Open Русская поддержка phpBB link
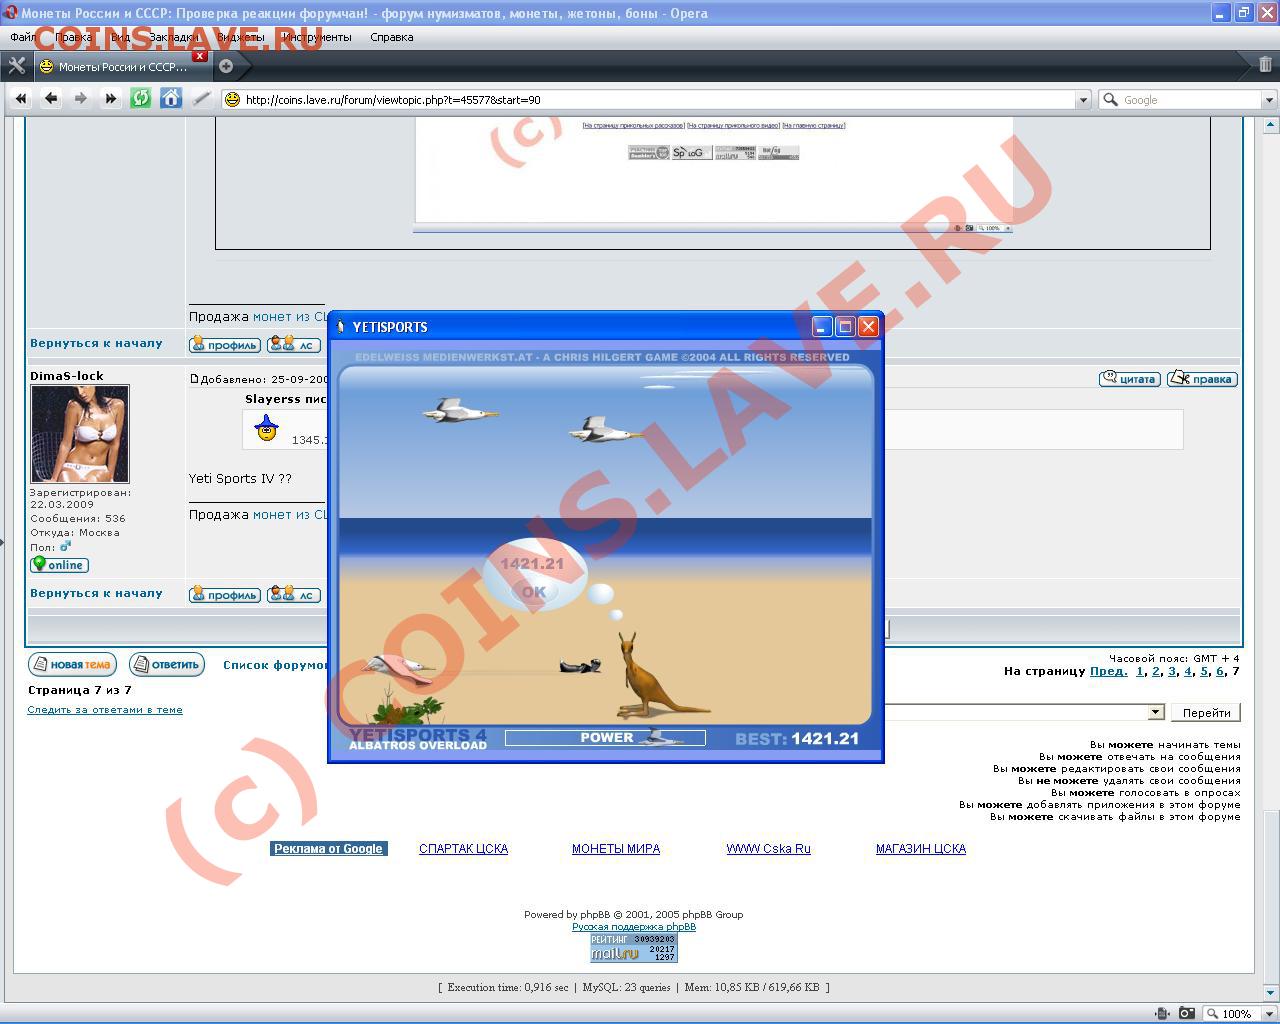Screen dimensions: 1280x1024 [634, 927]
